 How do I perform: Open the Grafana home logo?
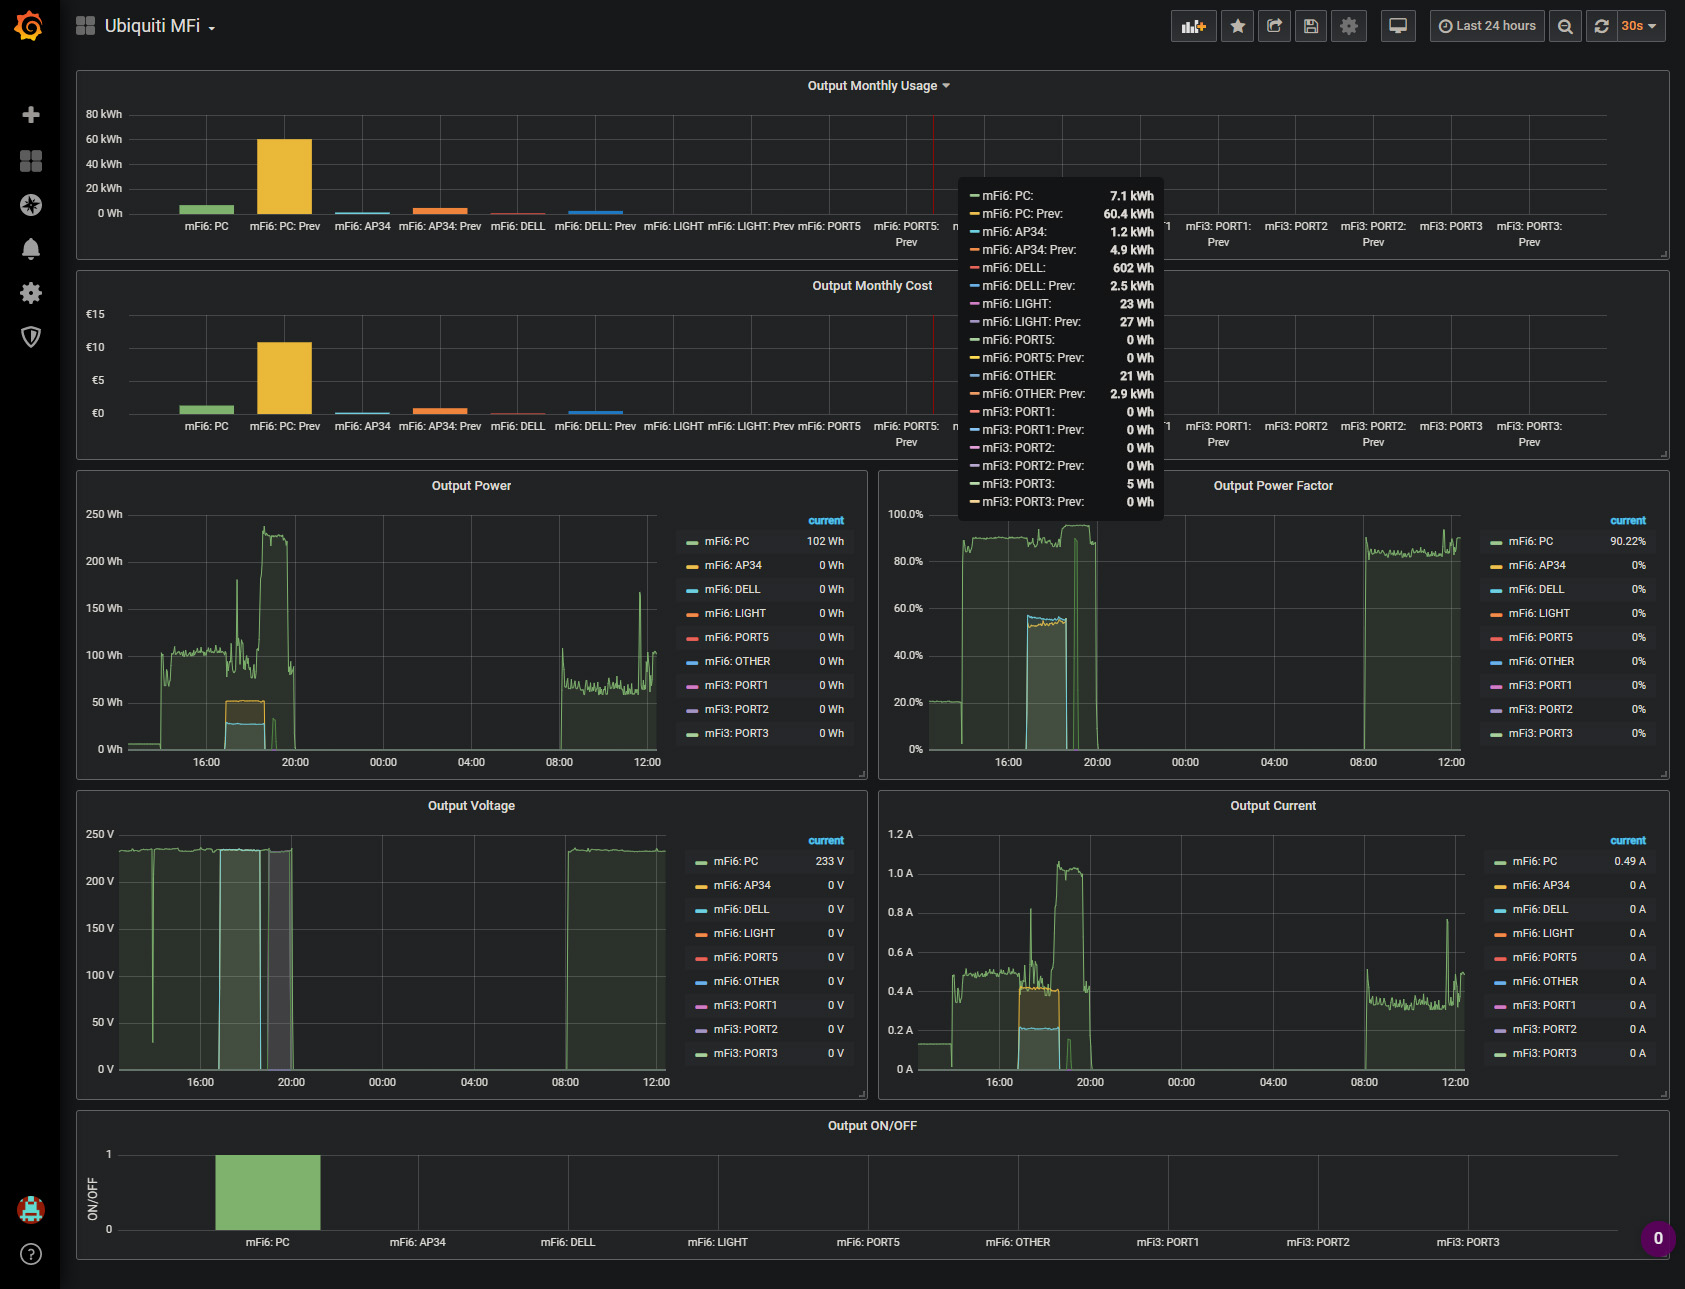30,26
